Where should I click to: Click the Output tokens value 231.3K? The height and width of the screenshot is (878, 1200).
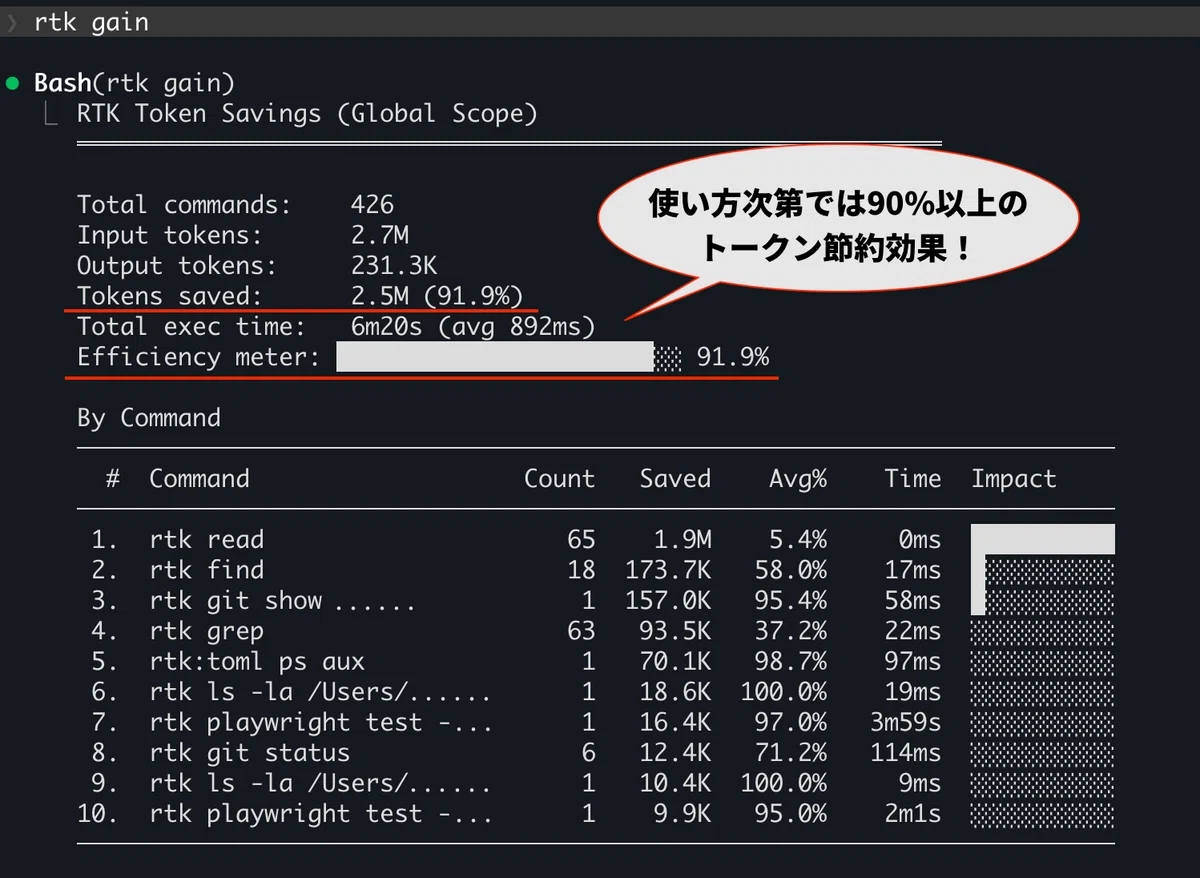tap(394, 265)
